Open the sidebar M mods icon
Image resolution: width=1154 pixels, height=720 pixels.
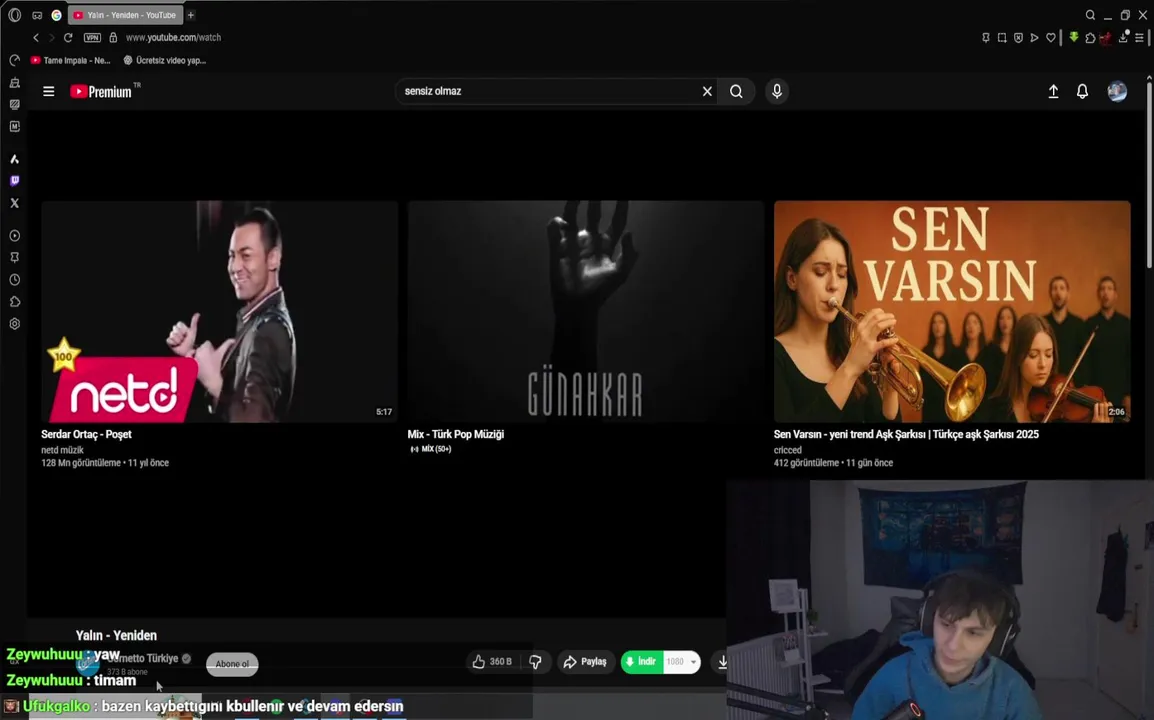(15, 127)
